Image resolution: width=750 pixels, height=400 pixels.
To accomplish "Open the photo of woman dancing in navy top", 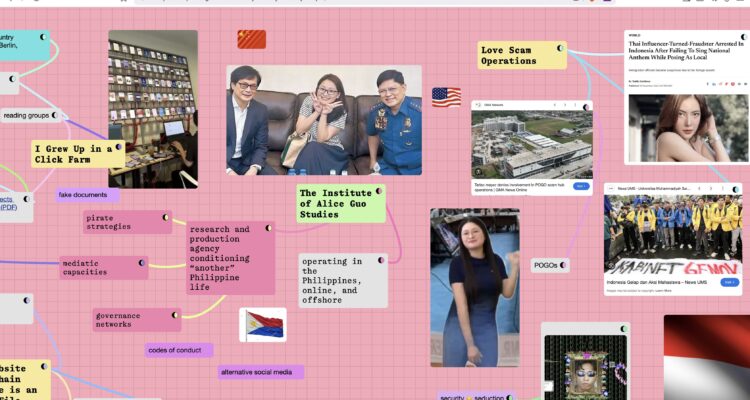I will [475, 288].
